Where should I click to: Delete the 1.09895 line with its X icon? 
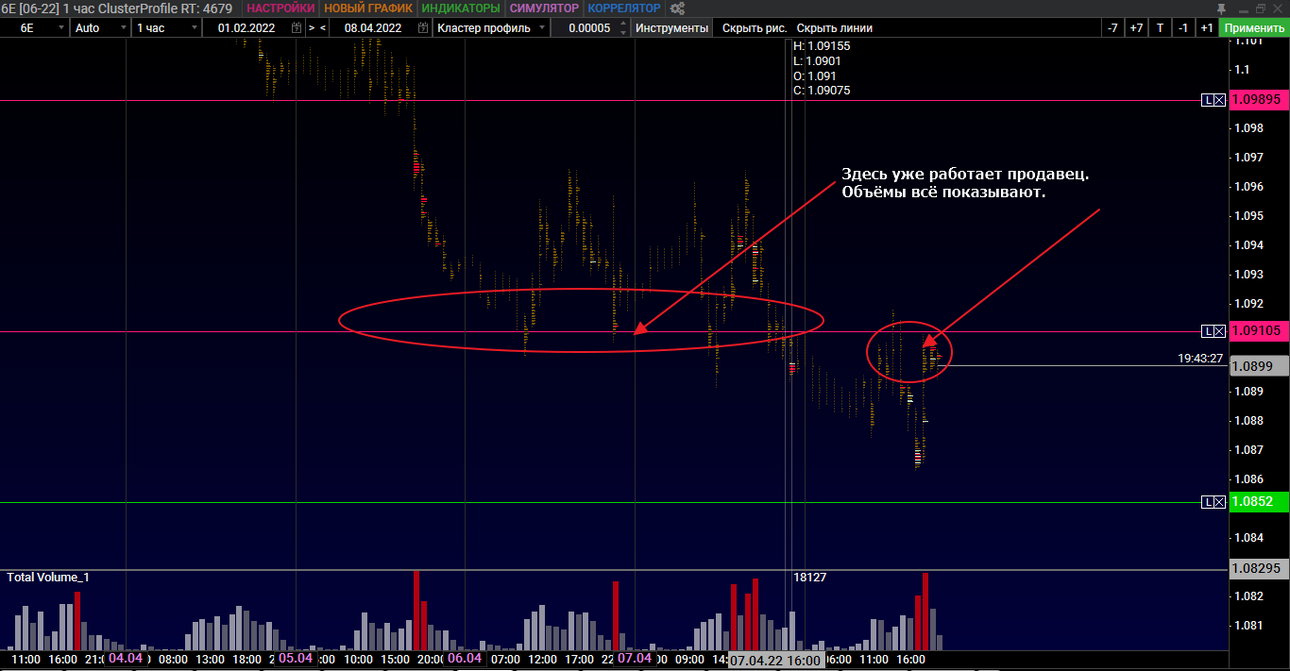(x=1220, y=100)
